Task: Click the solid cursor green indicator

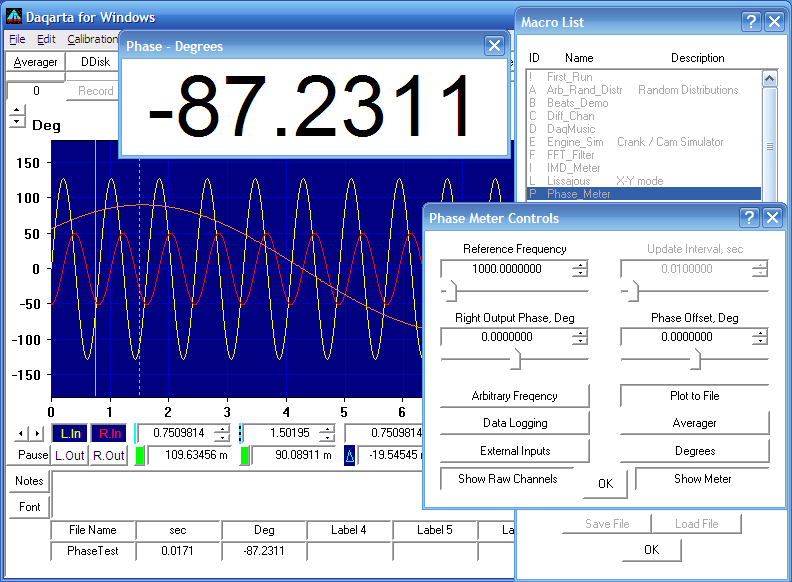Action: pyautogui.click(x=140, y=455)
